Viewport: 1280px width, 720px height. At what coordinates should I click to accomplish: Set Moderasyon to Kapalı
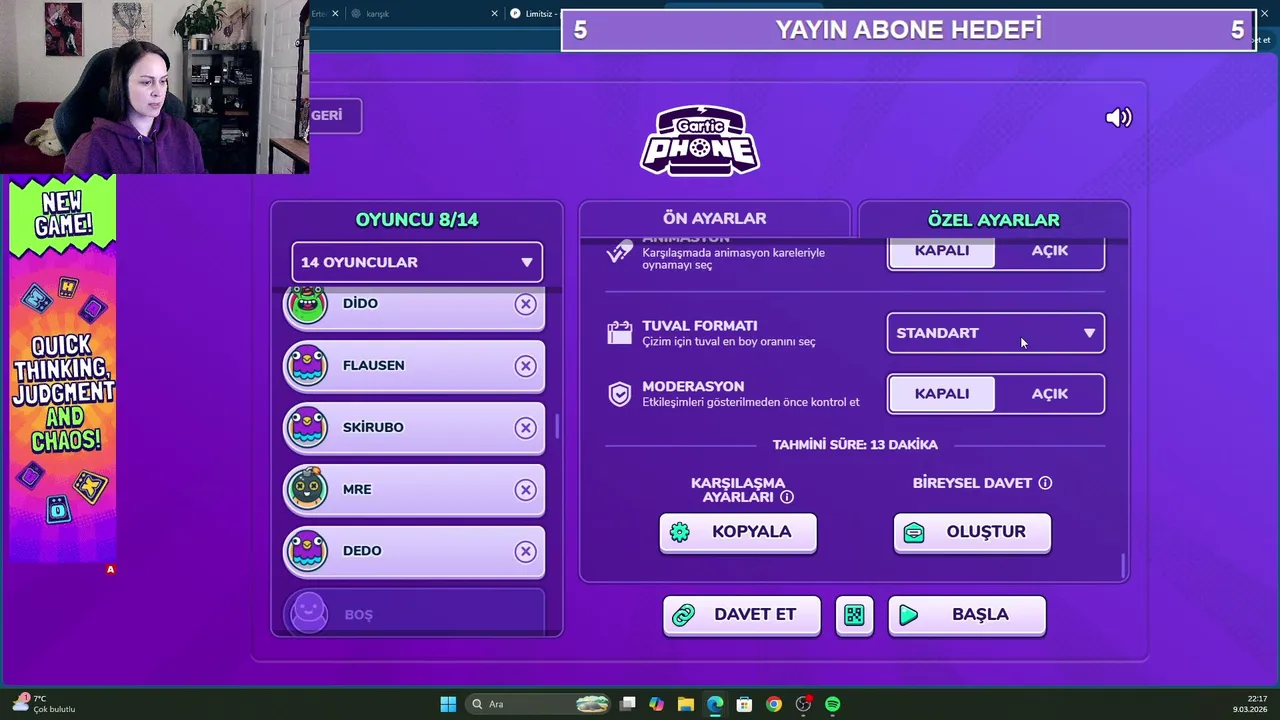[x=941, y=394]
